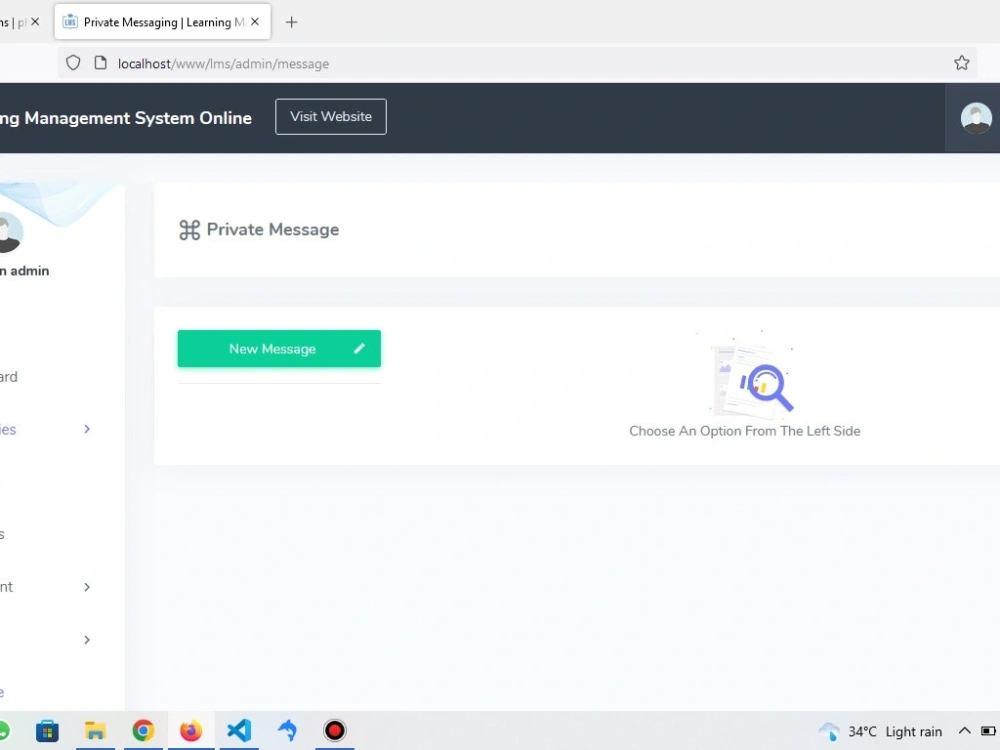1000x750 pixels.
Task: Expand the sidebar item ending in 'ies'
Action: pos(87,429)
